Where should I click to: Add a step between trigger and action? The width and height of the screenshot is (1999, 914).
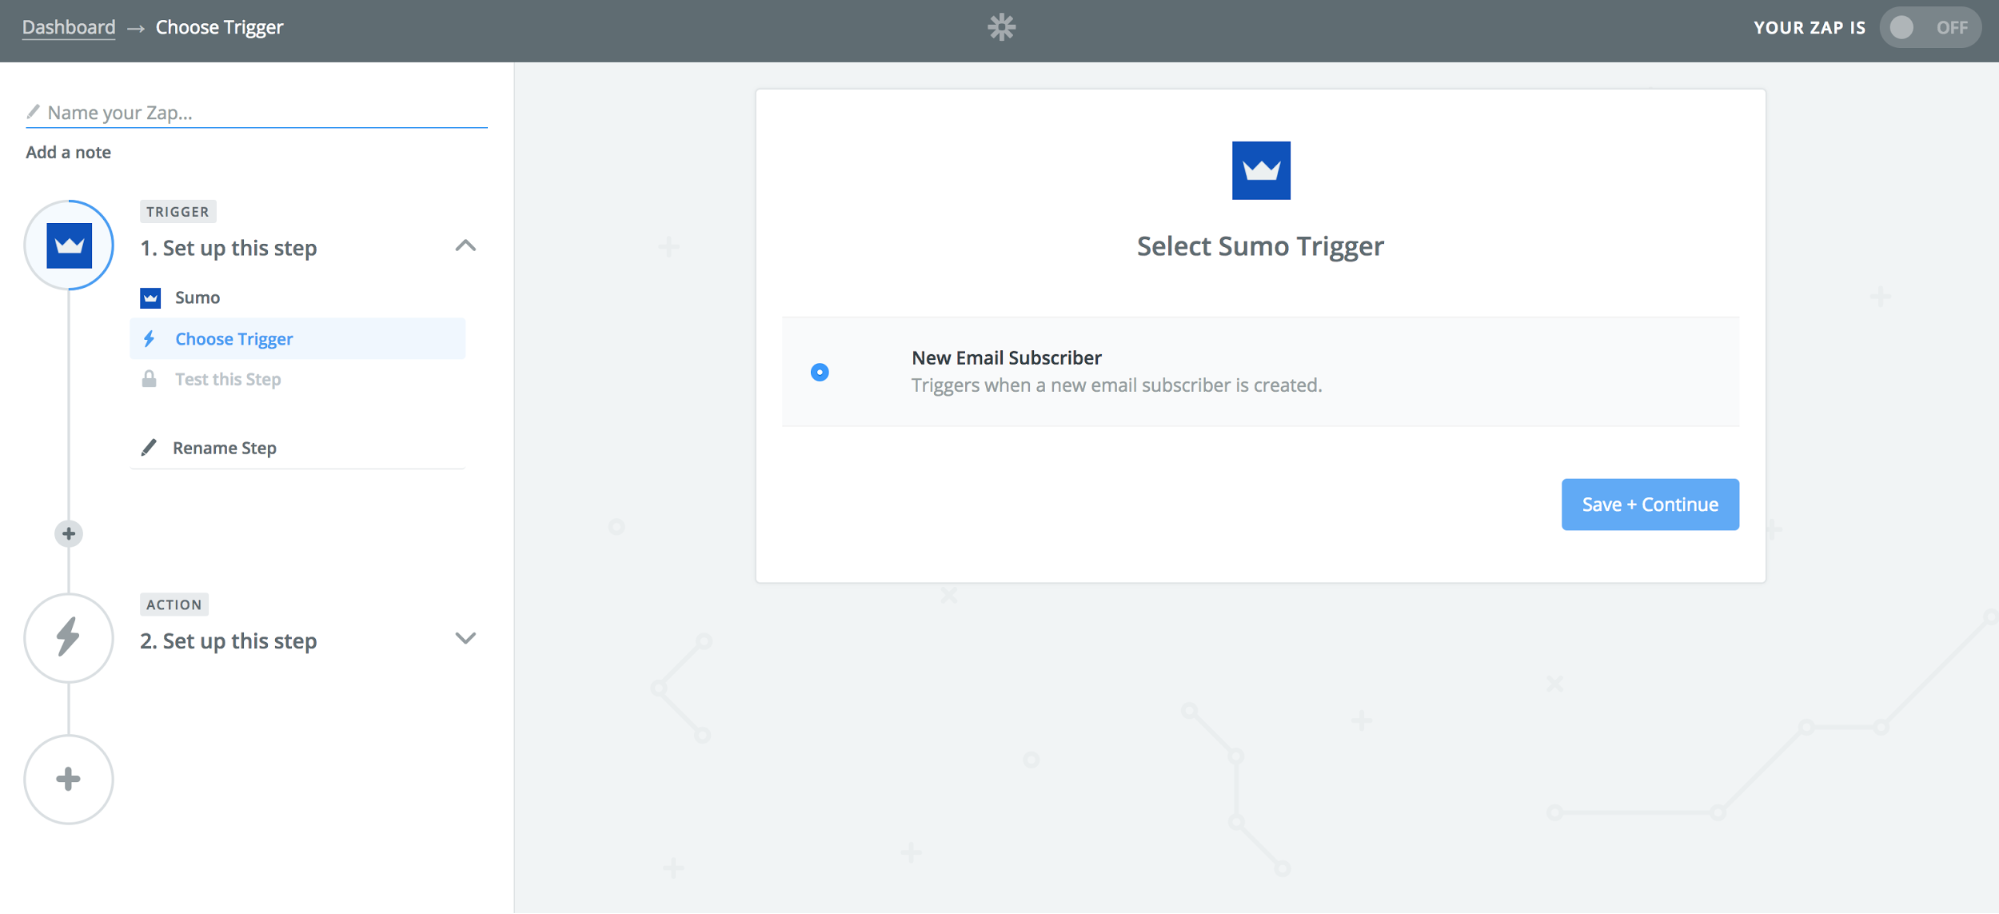(x=68, y=534)
